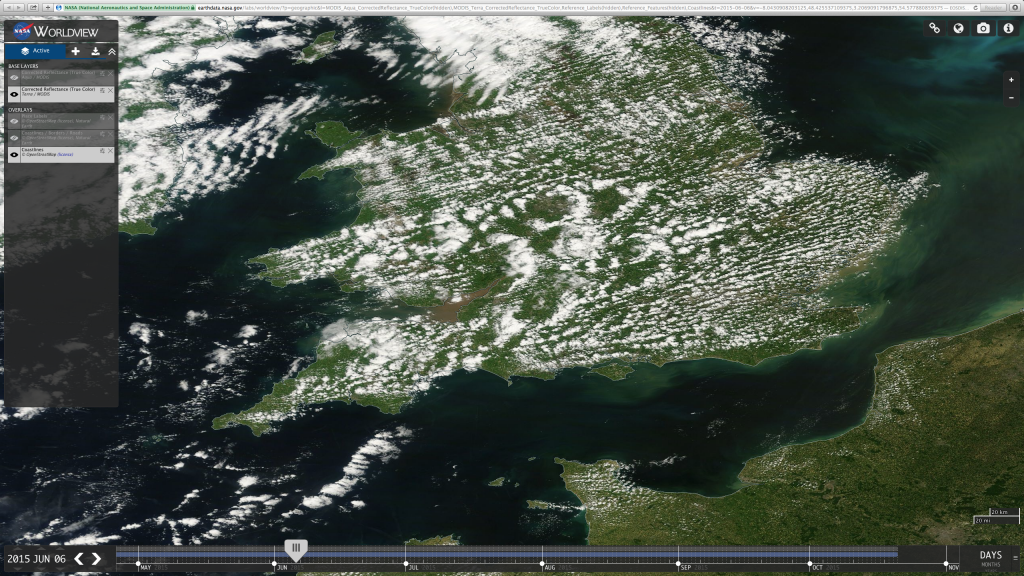Go forward in the browser
This screenshot has height=576, width=1024.
pos(19,7)
